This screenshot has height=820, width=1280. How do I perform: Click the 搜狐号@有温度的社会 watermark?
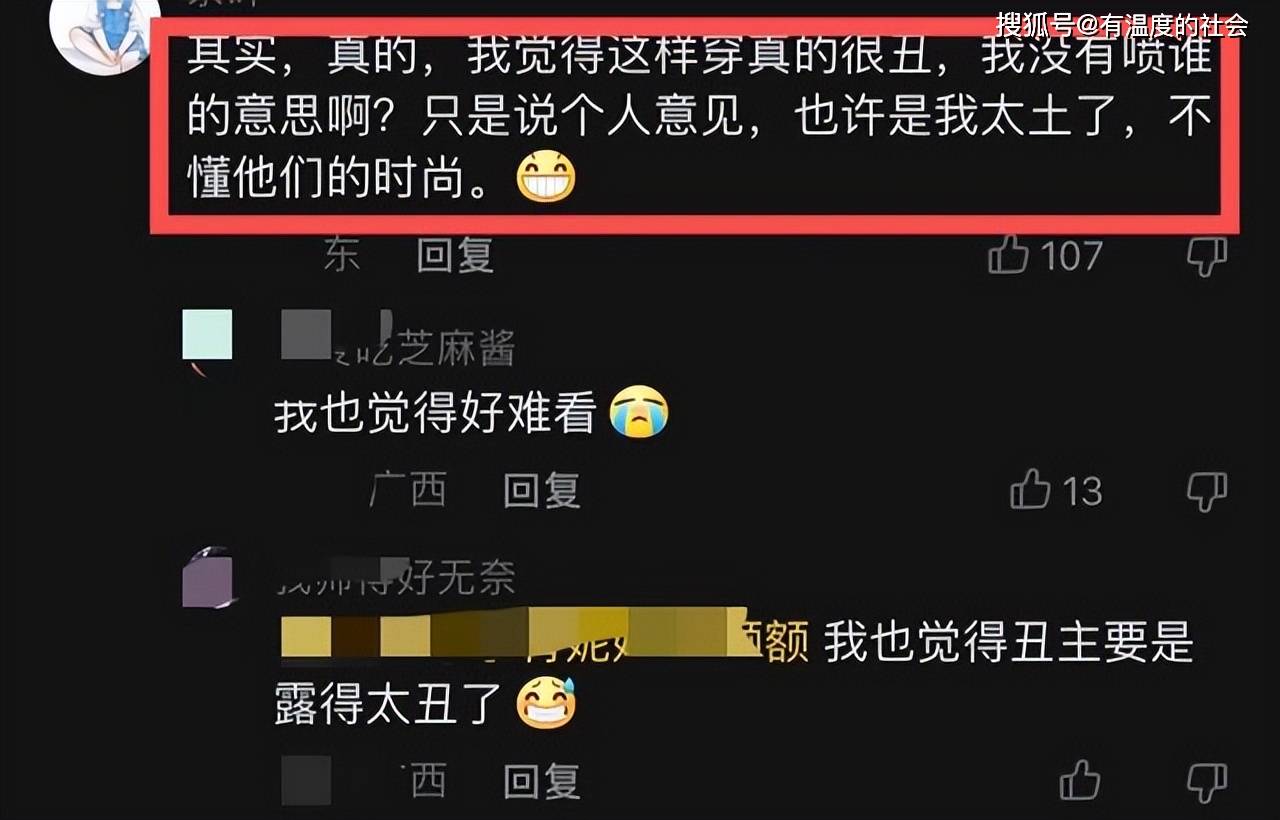coord(1122,24)
